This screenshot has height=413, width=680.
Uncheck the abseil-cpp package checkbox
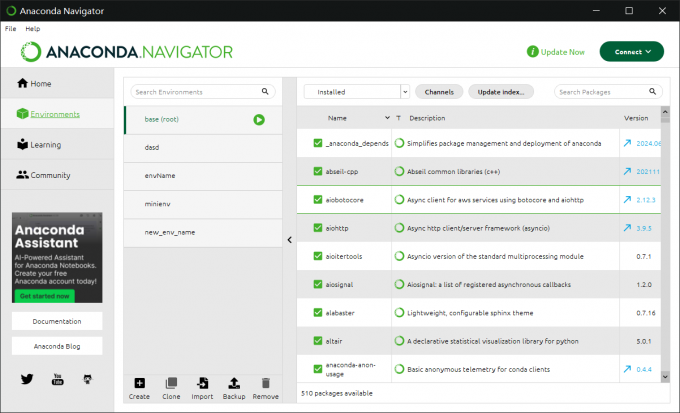pos(318,171)
